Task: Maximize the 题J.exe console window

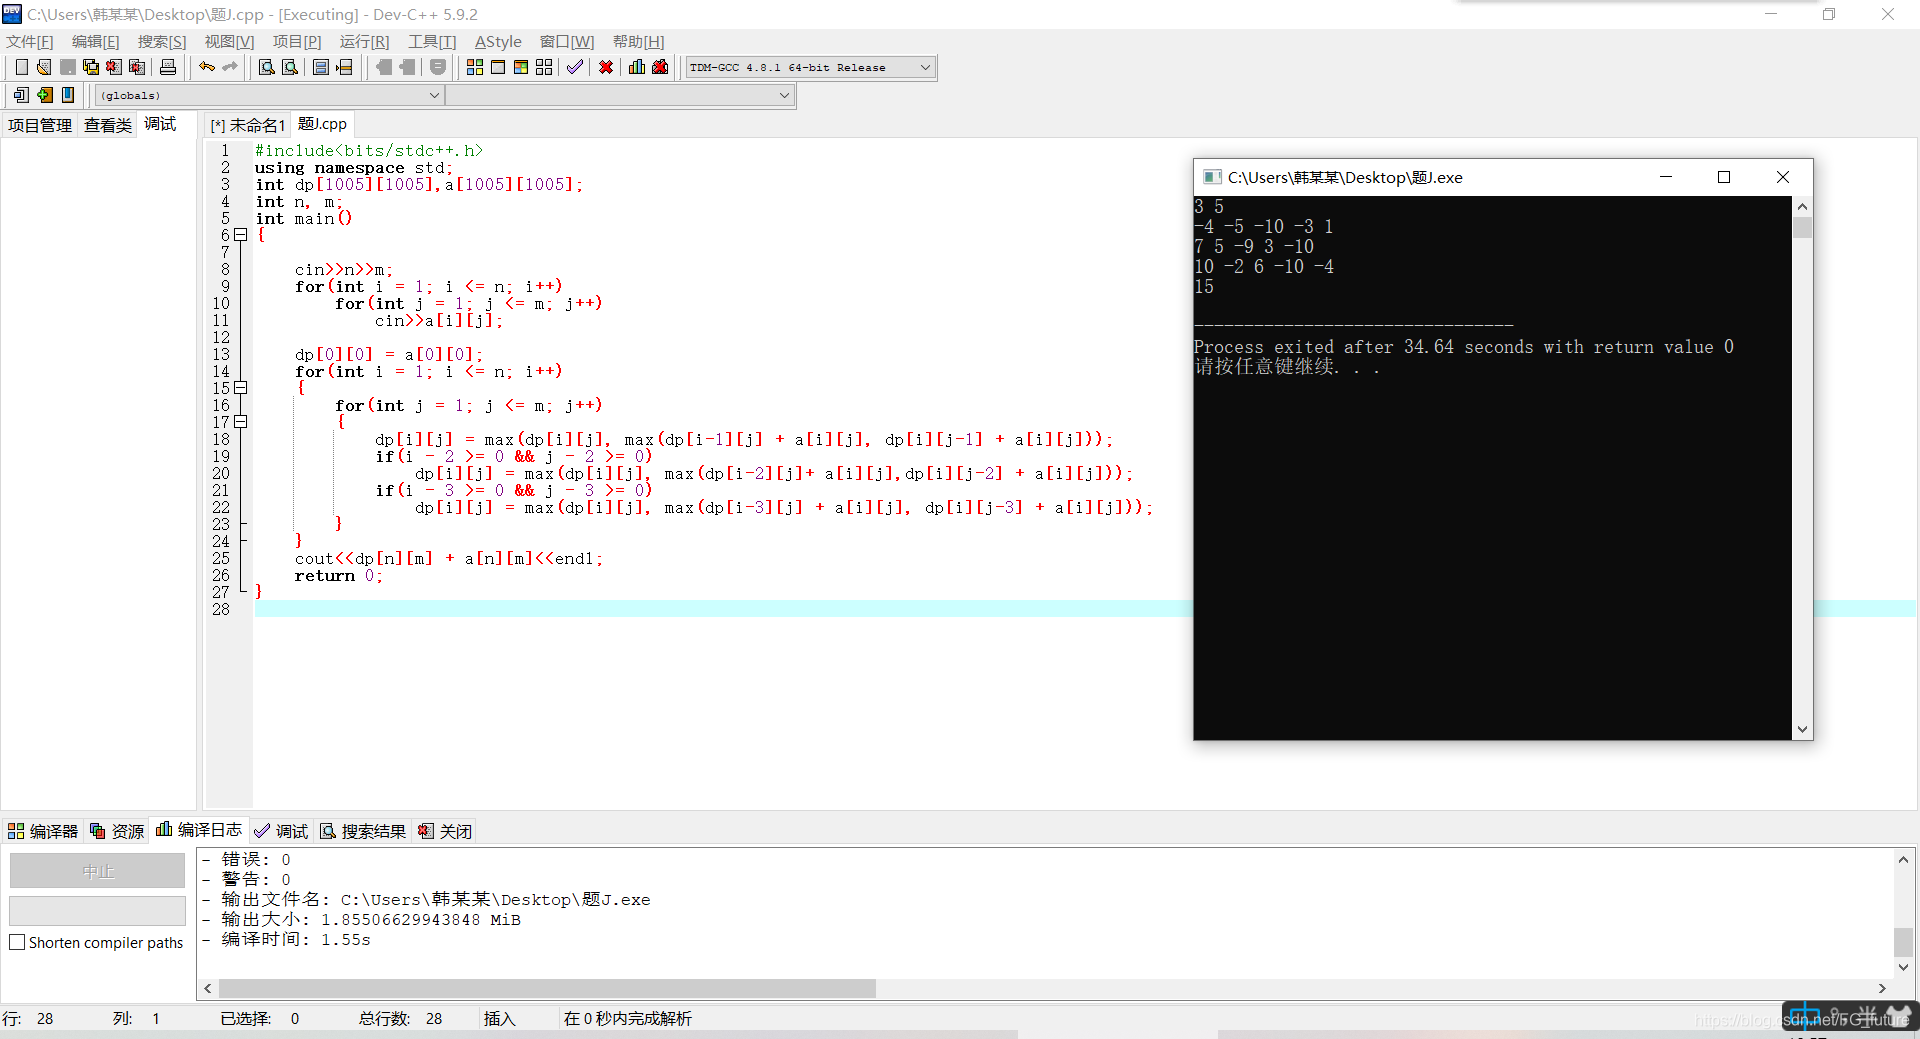Action: click(x=1724, y=177)
